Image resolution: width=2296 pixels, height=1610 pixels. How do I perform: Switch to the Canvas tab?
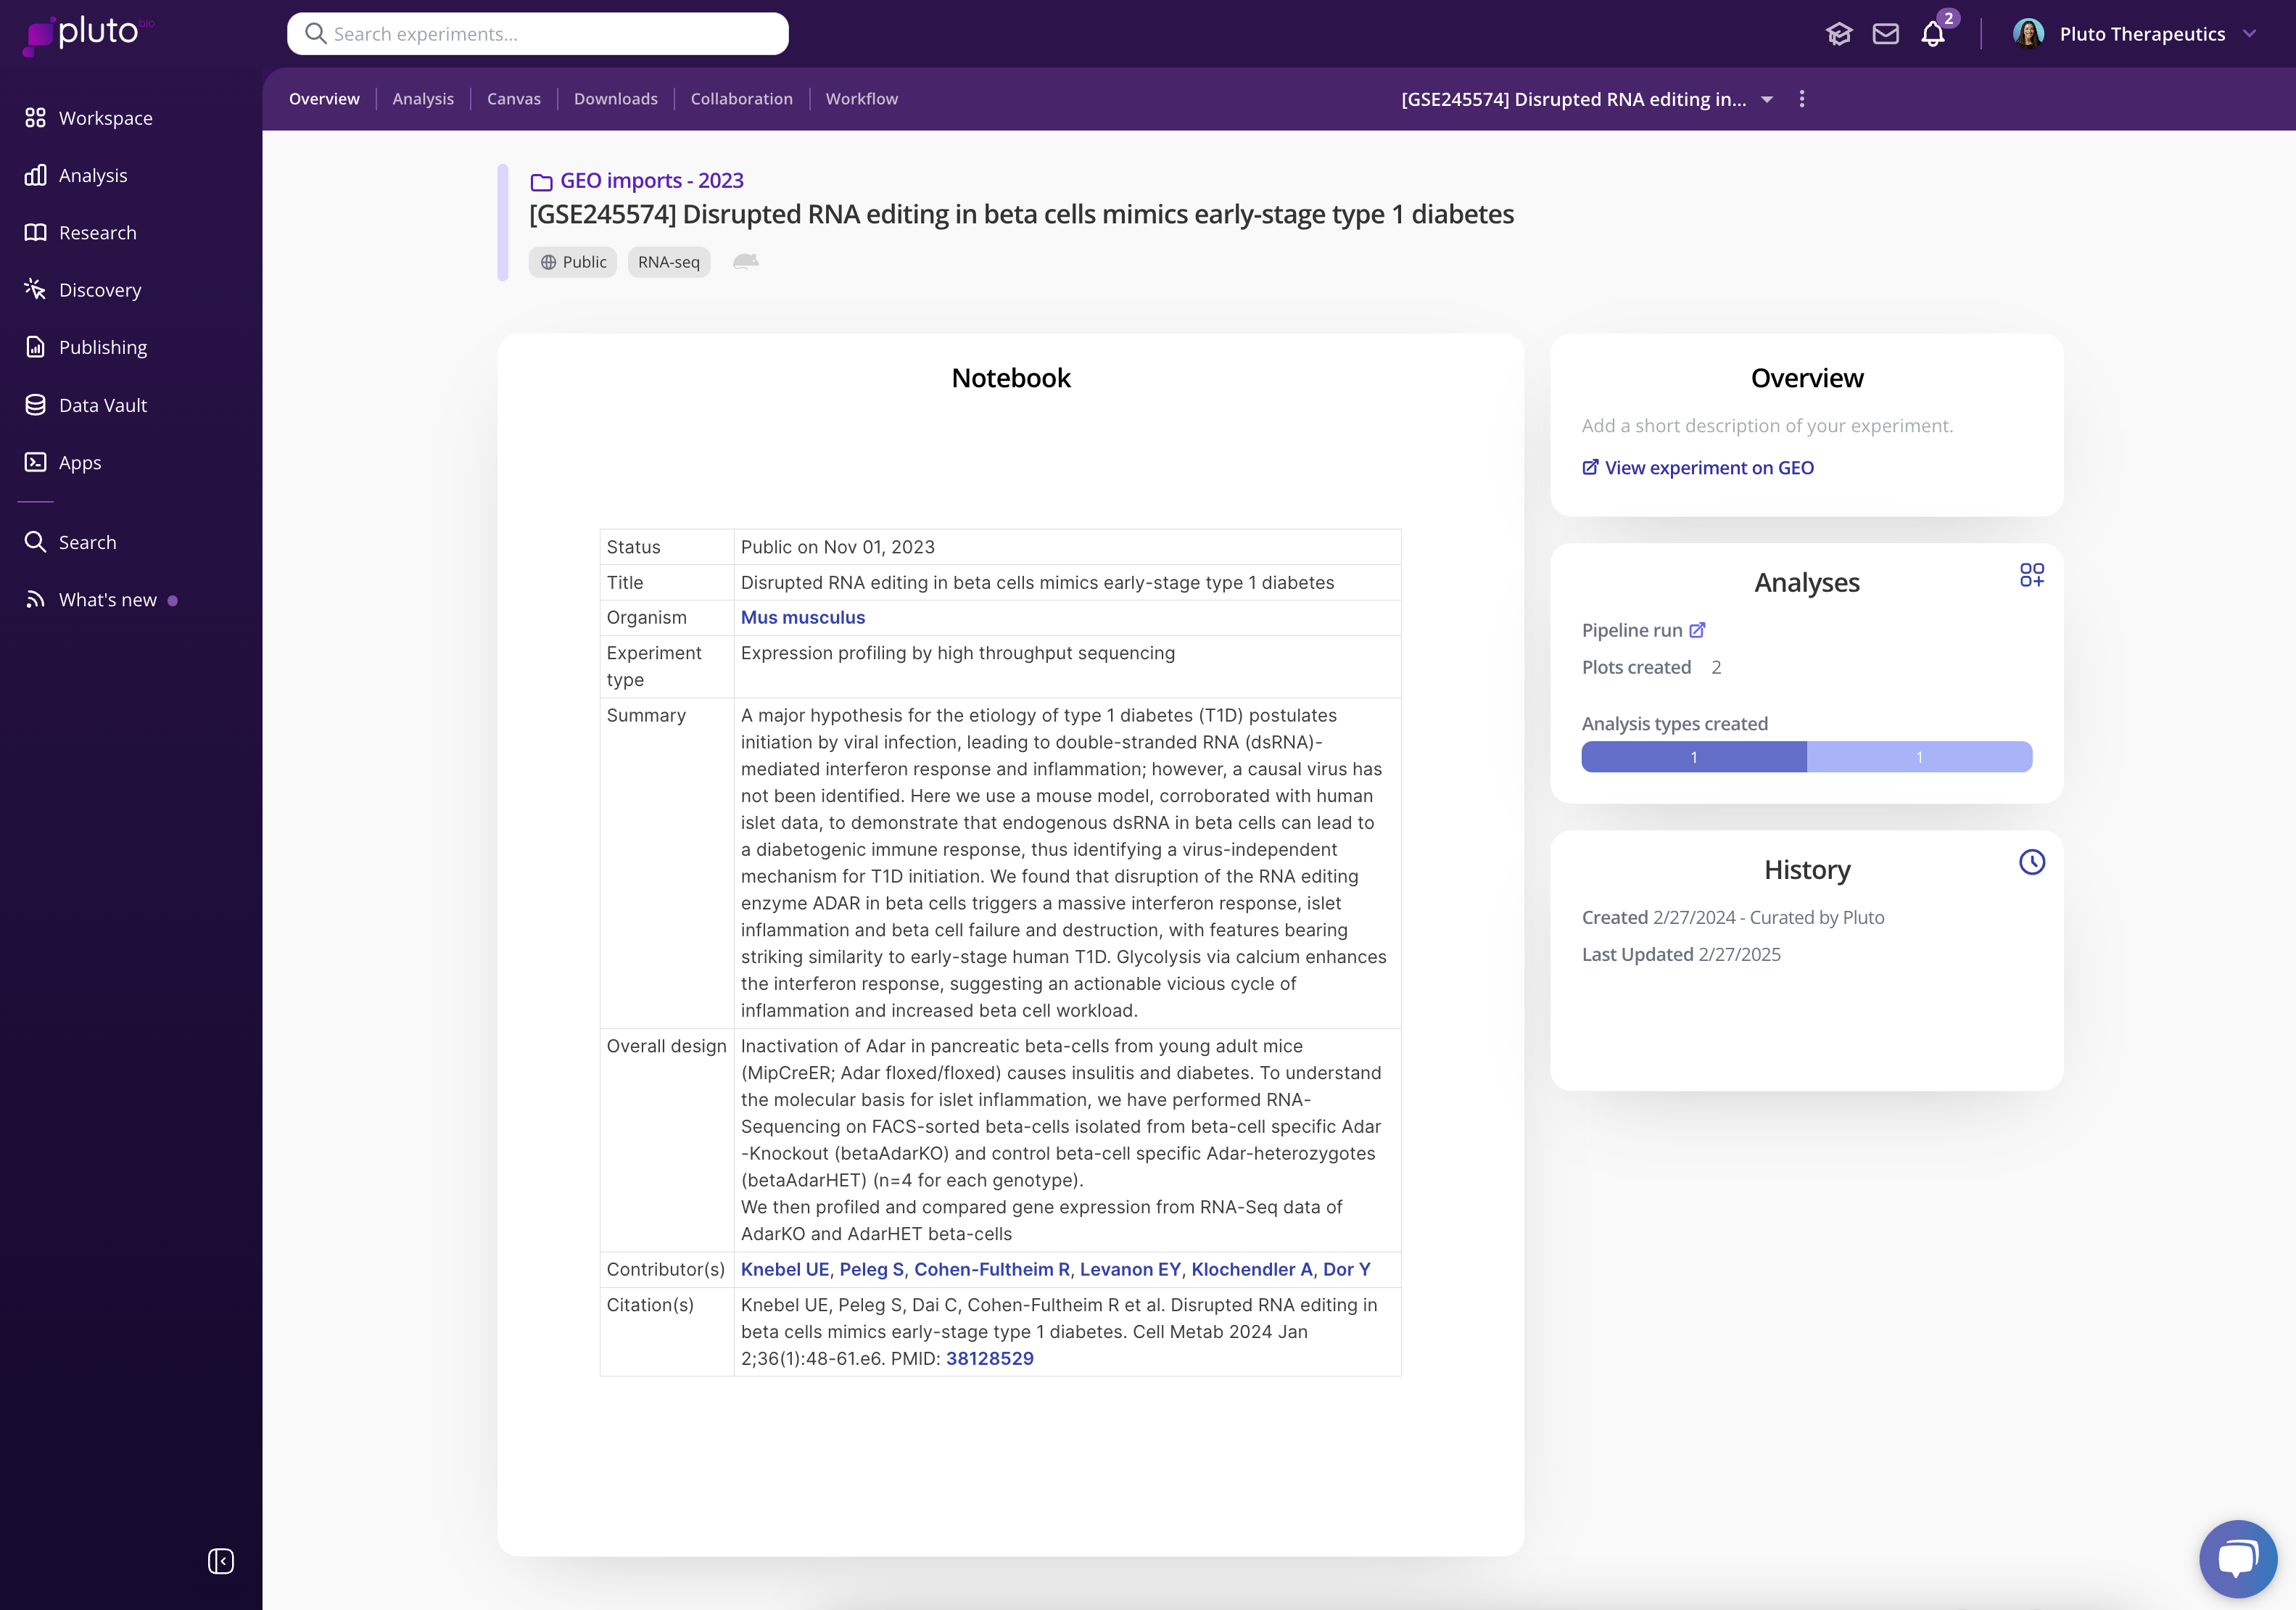[513, 99]
